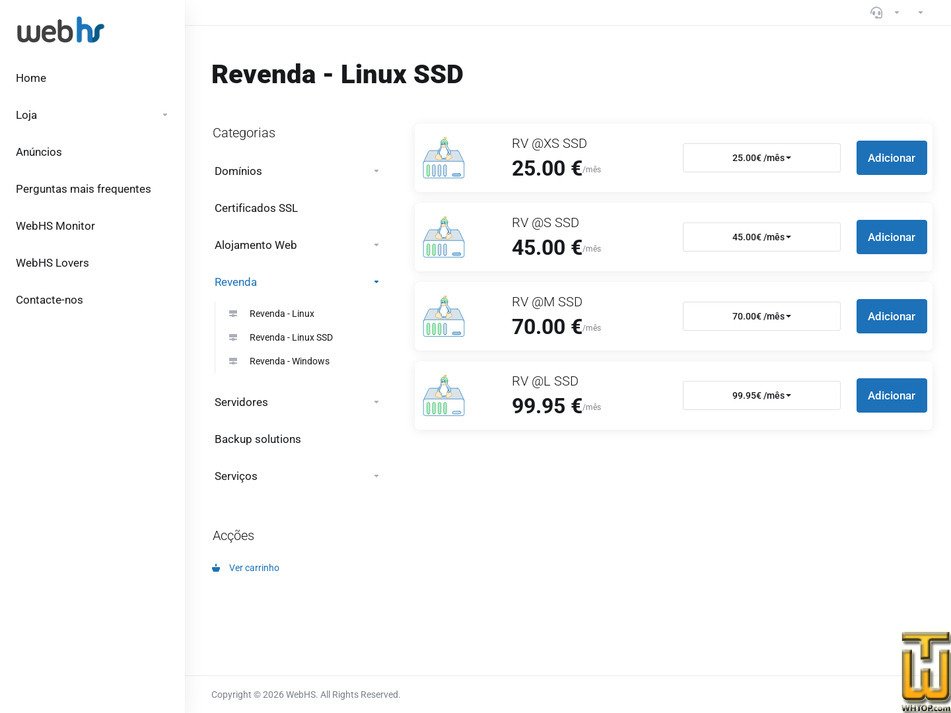
Task: Click the icon beside Revenda - Linux SSD
Action: 233,337
